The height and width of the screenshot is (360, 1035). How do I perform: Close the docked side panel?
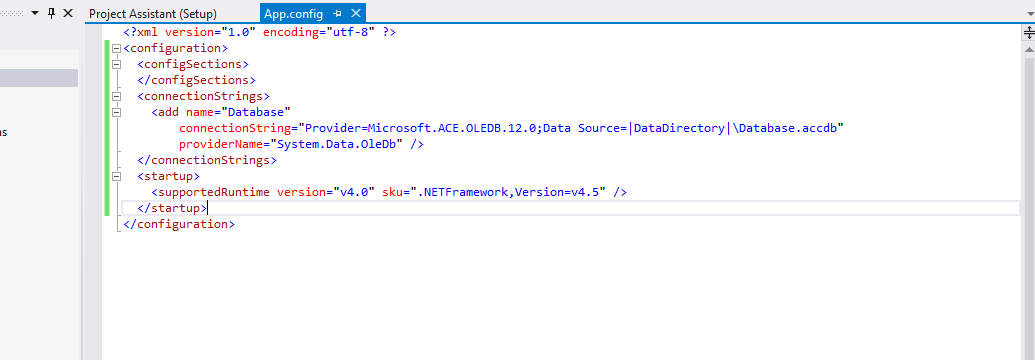point(67,13)
